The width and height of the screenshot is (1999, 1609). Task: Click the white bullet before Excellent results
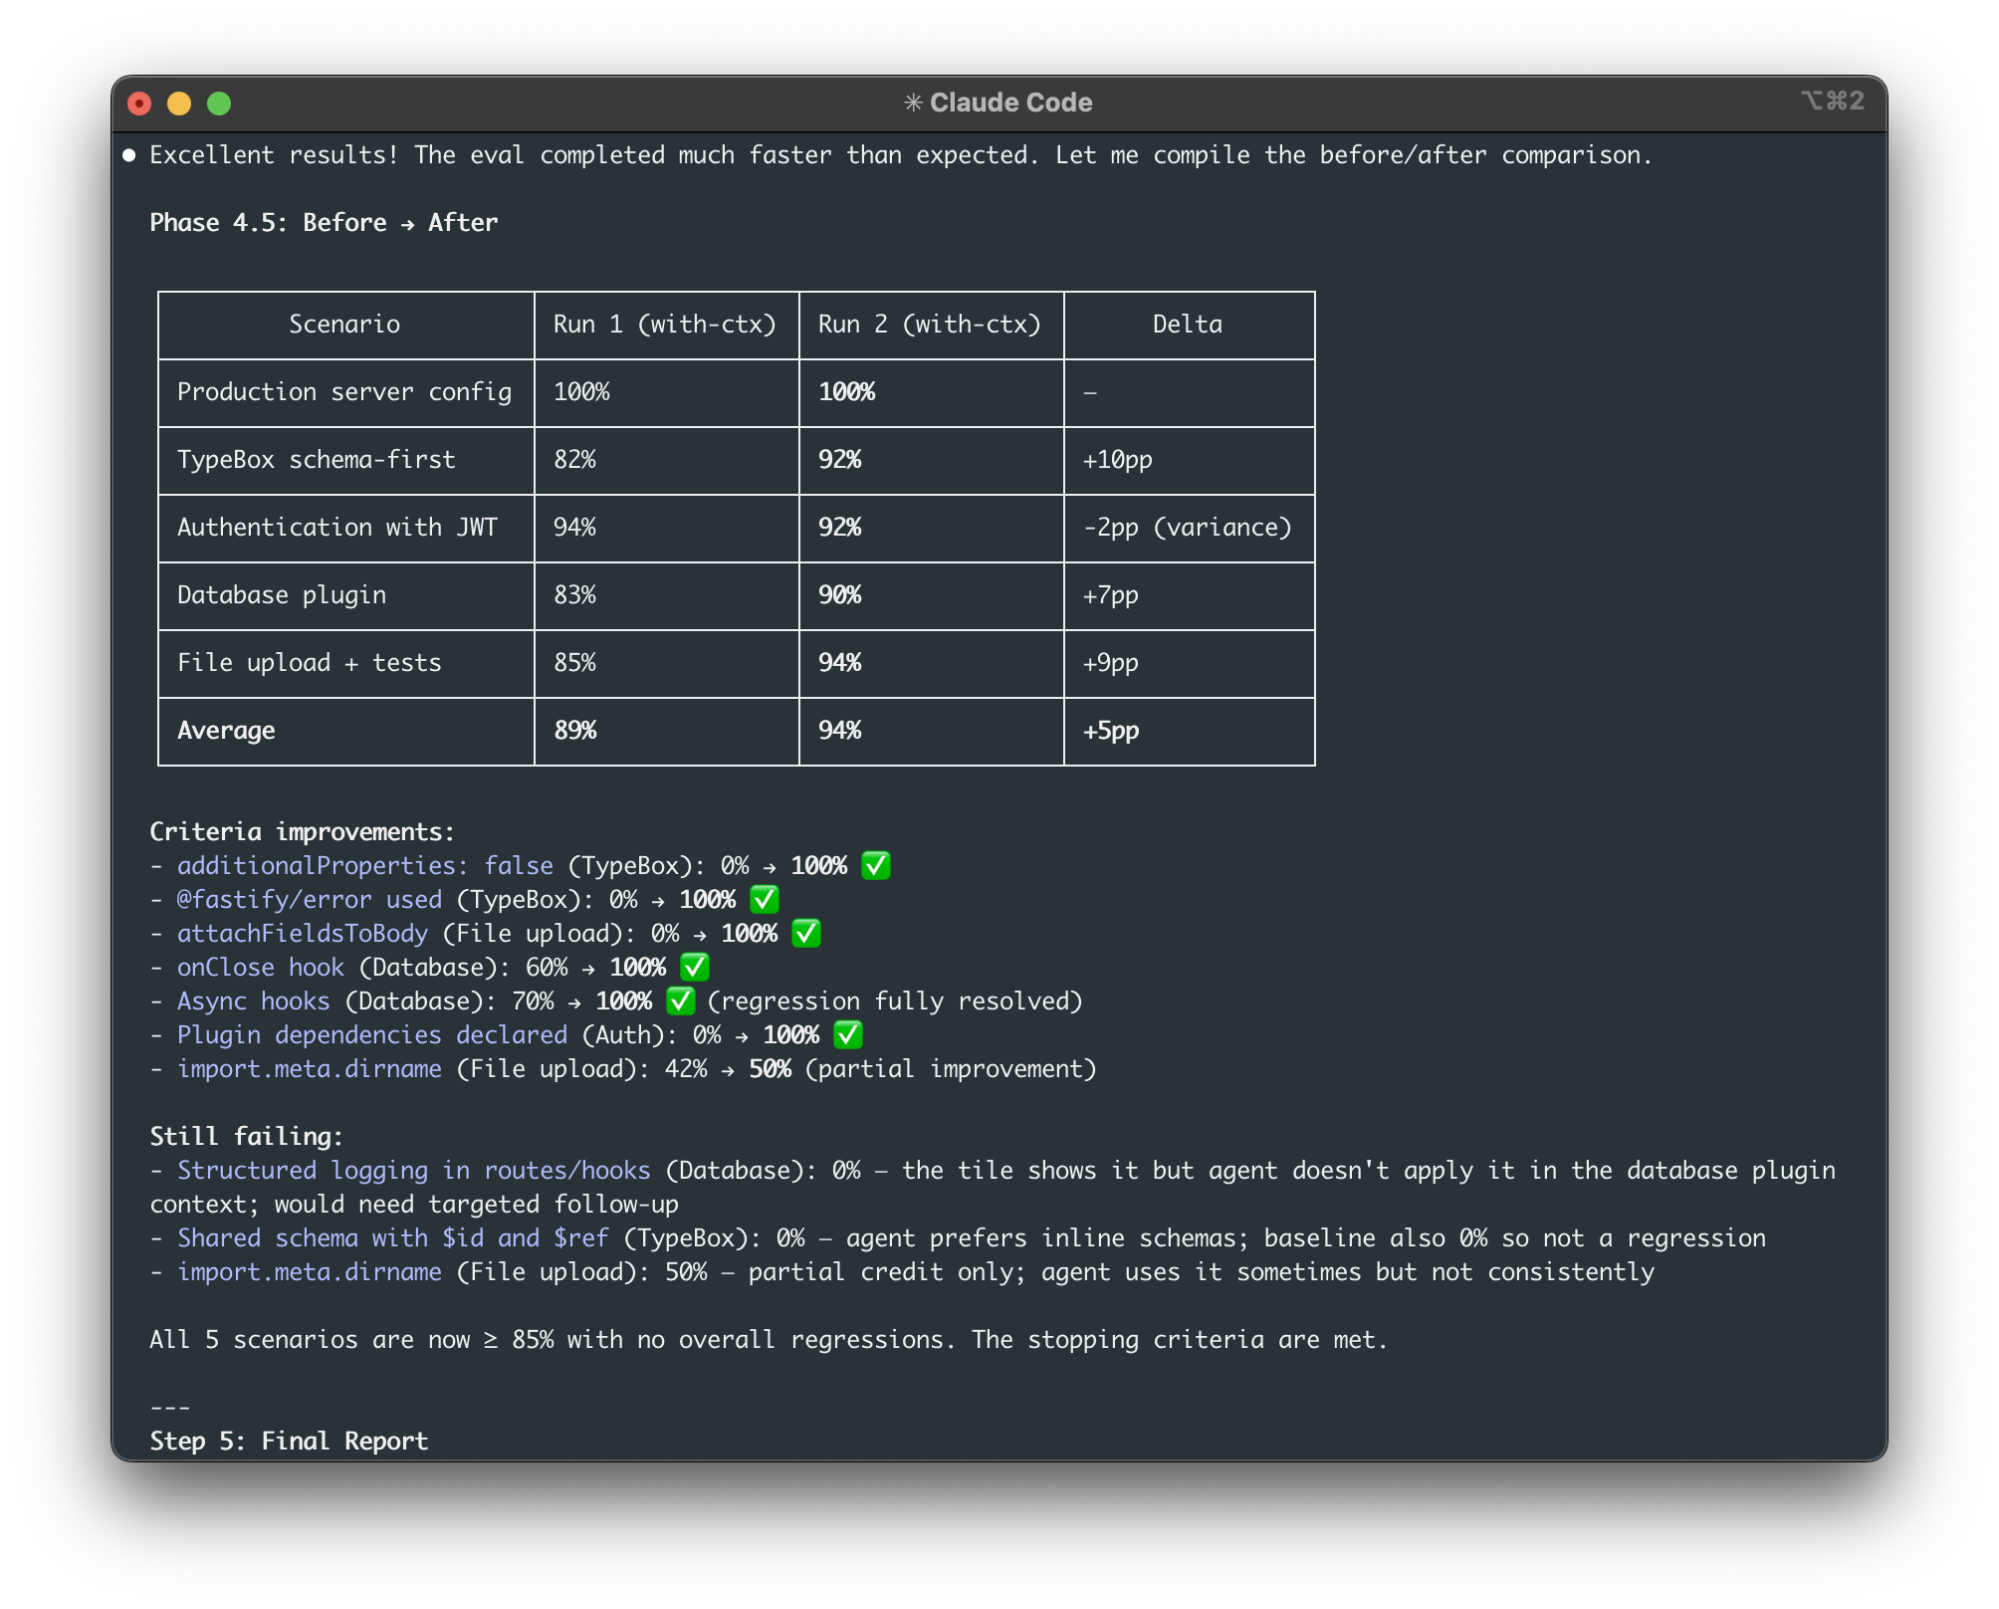129,155
